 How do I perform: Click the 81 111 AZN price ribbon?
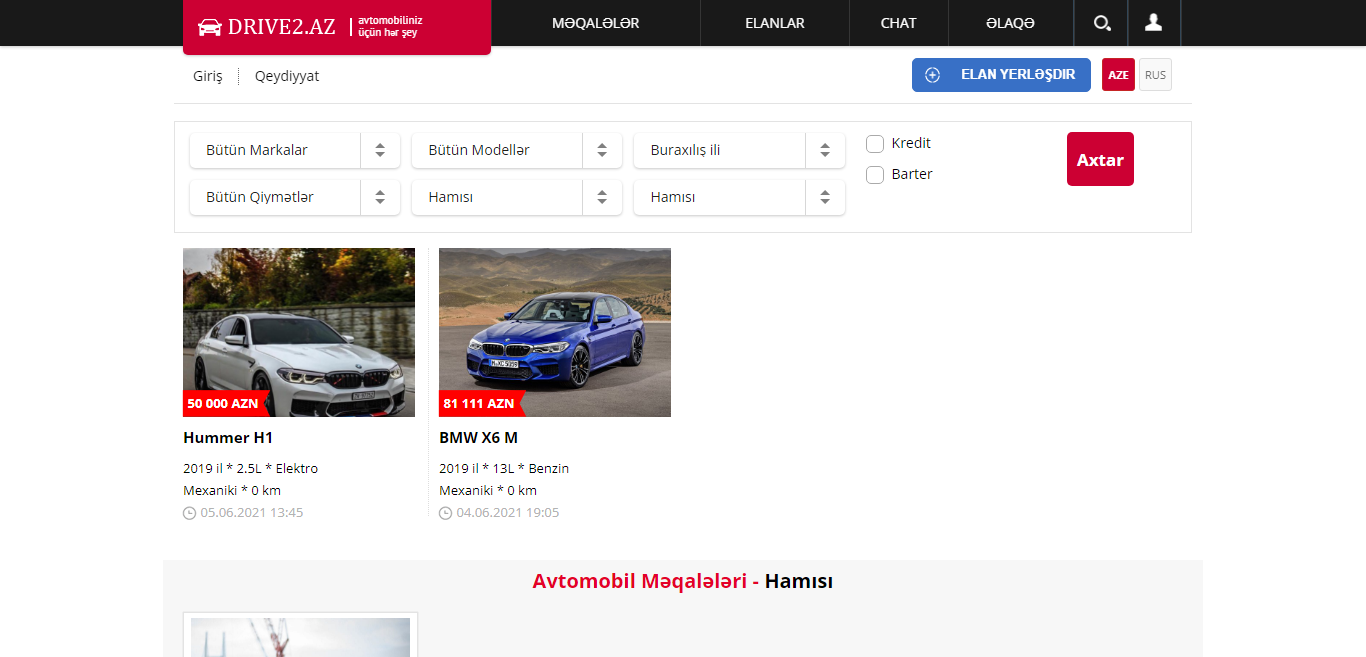478,404
